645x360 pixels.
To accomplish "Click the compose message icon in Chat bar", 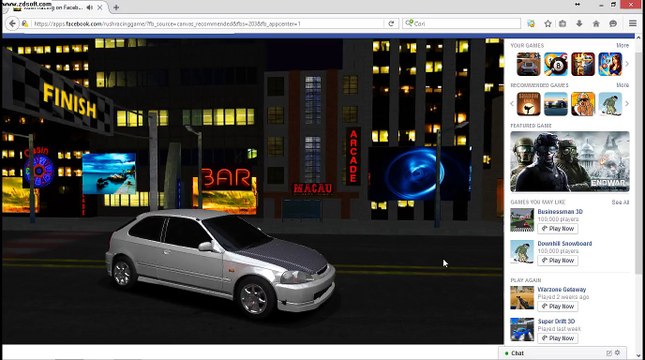I will coord(609,353).
